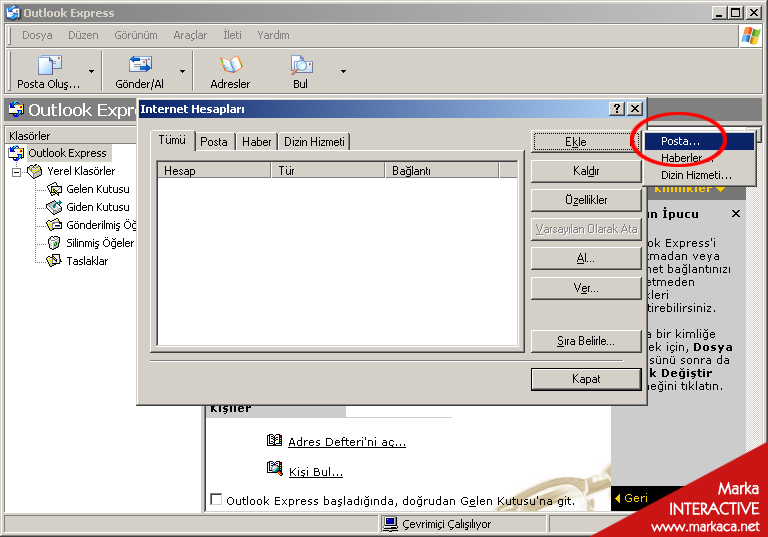Screen dimensions: 768x537
Task: Open dropdown arrow next to Bul
Action: tap(343, 72)
